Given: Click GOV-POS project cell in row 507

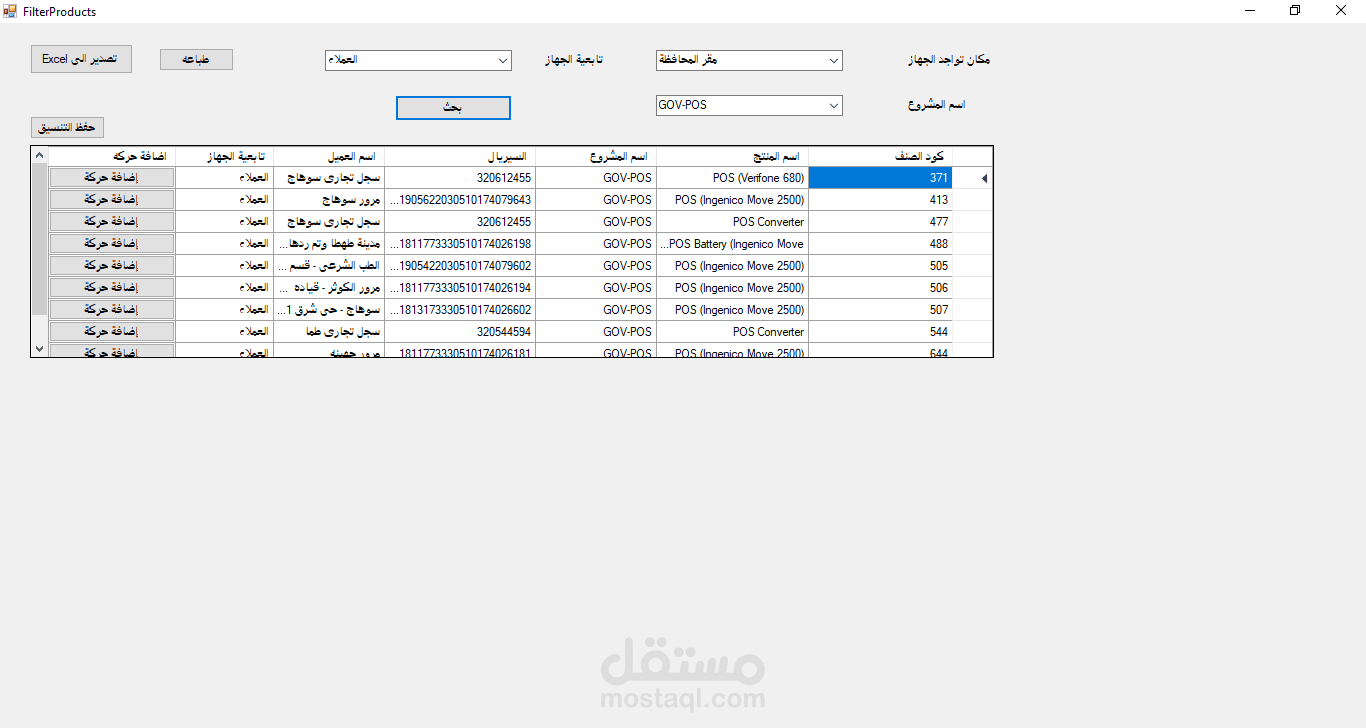Looking at the screenshot, I should click(x=596, y=310).
